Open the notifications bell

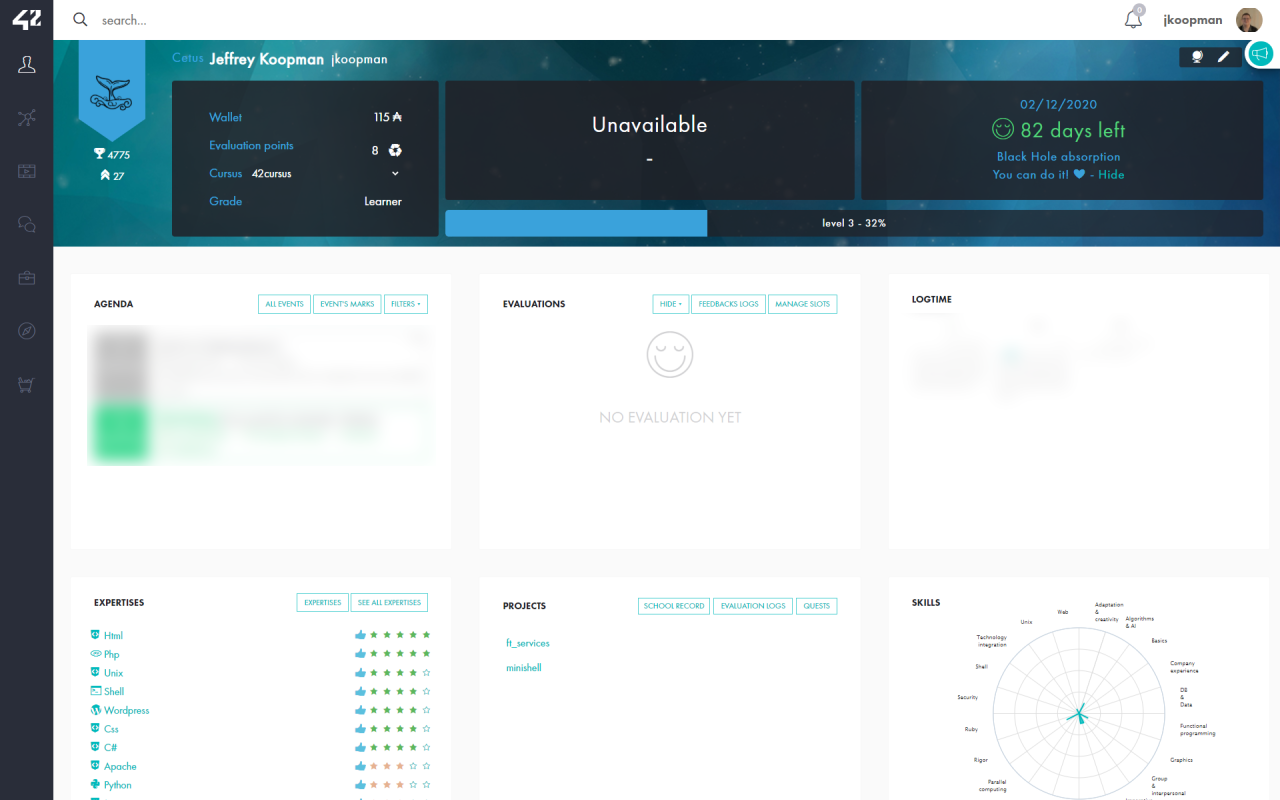[x=1133, y=19]
